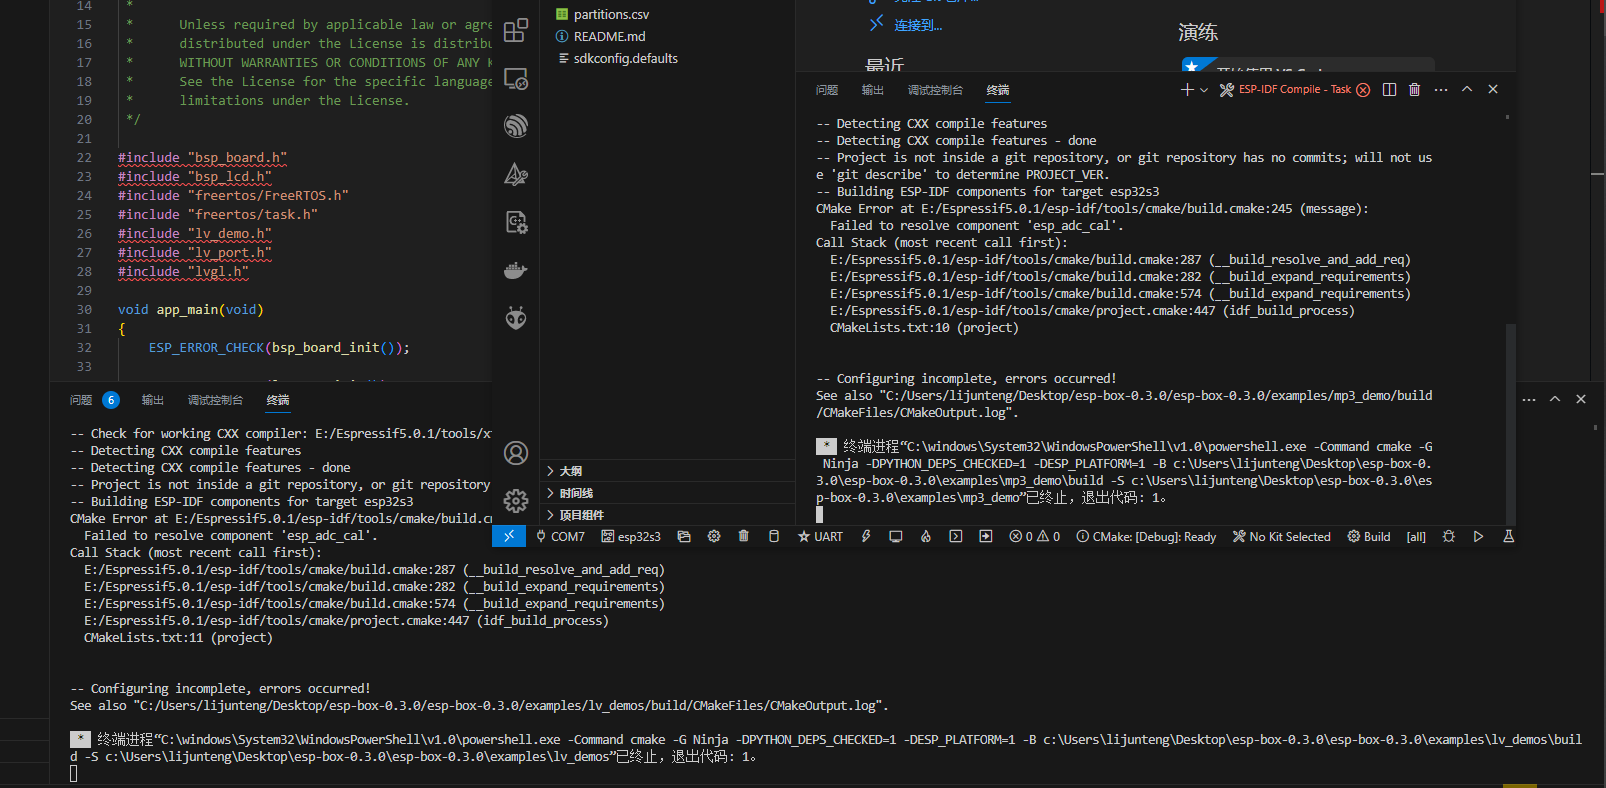The height and width of the screenshot is (788, 1606).
Task: Open errors and warnings count
Action: tap(1035, 537)
